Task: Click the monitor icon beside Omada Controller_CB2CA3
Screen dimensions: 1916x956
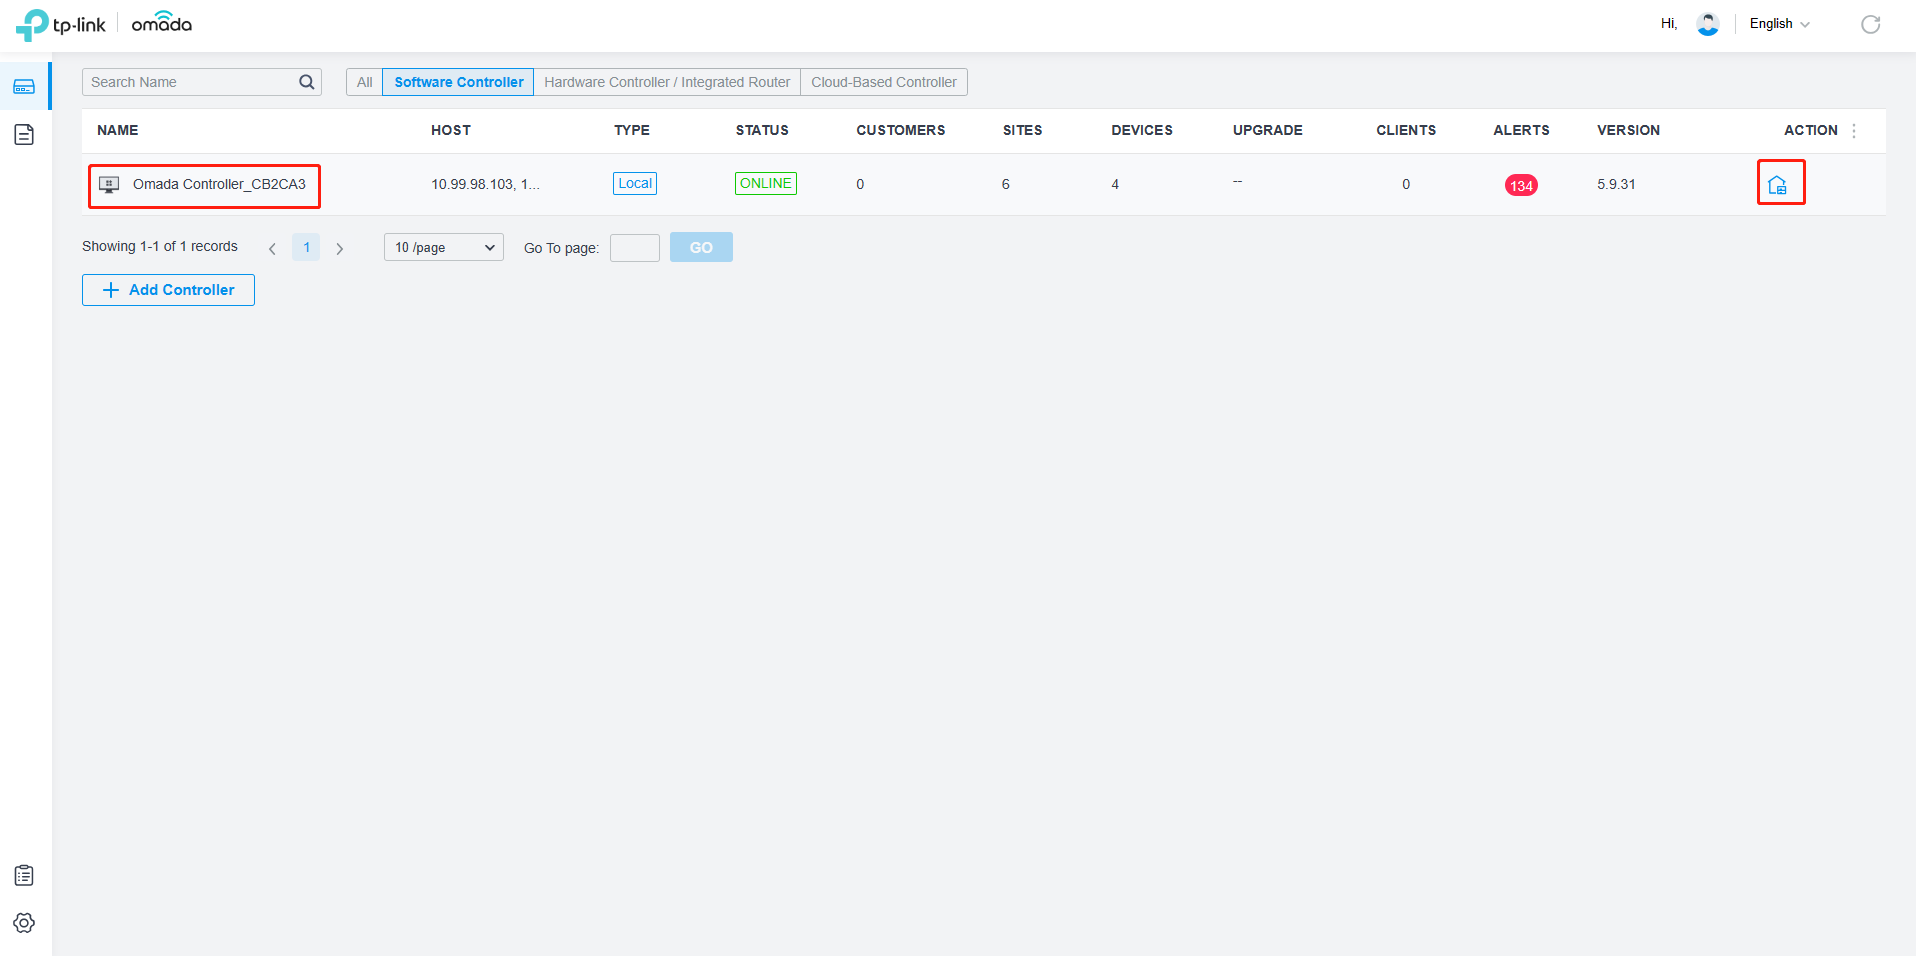Action: pyautogui.click(x=109, y=185)
